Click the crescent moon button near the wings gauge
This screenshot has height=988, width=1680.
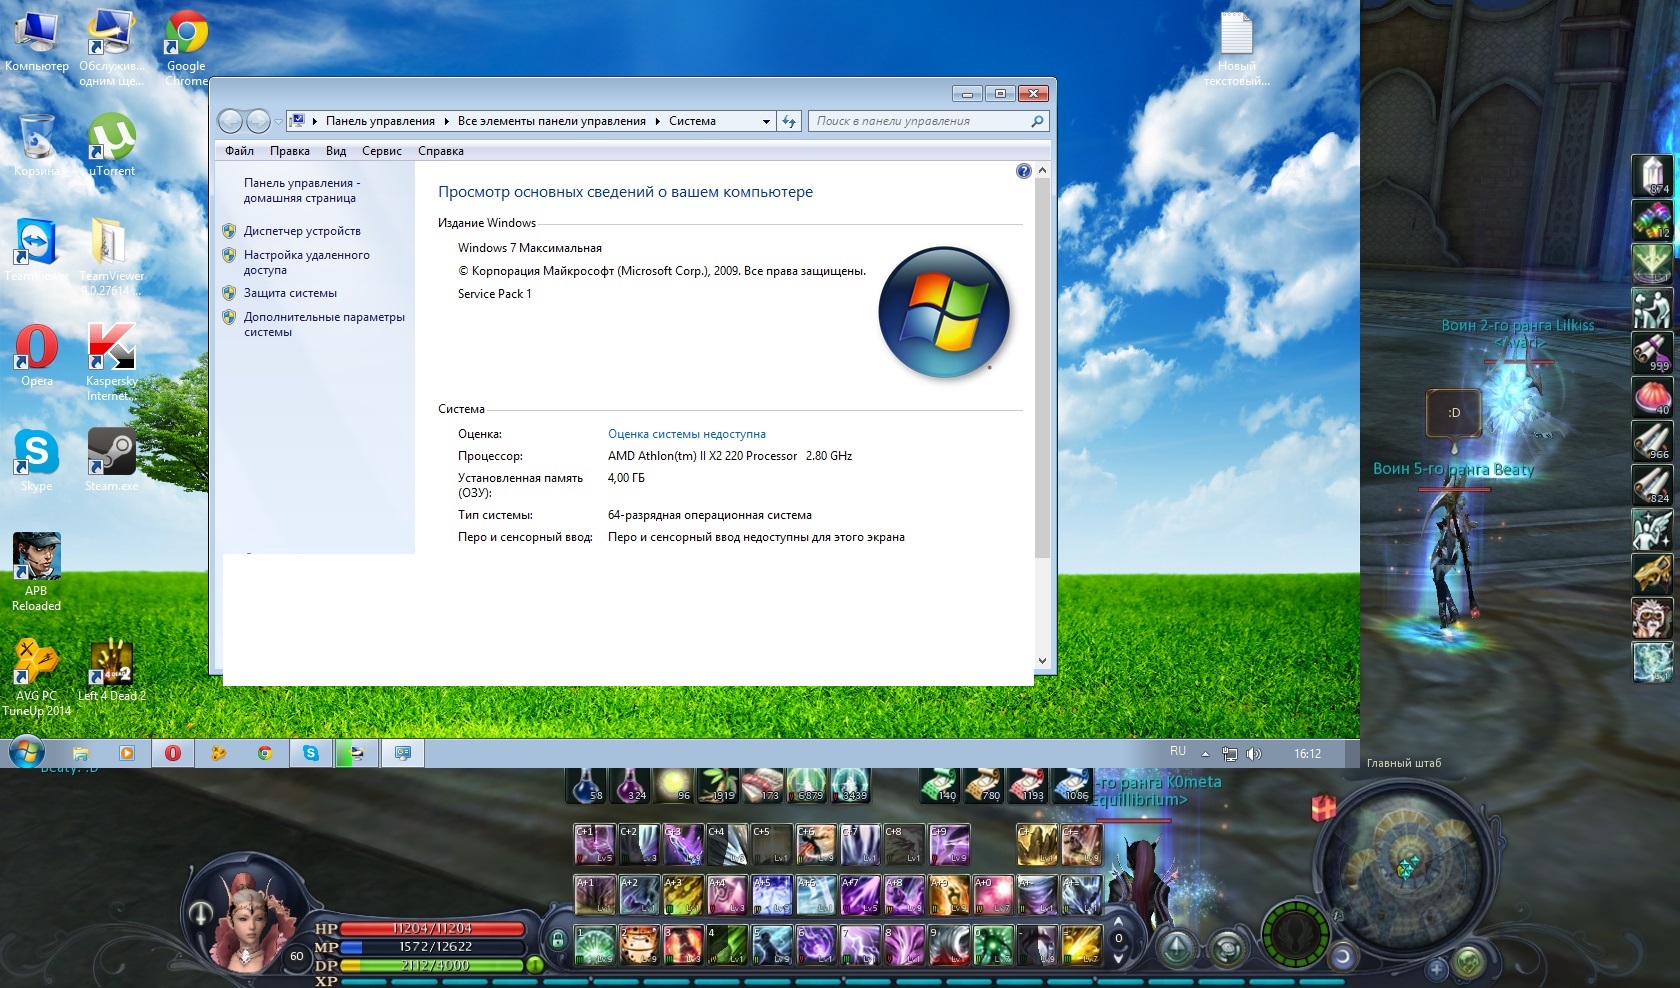[1343, 956]
